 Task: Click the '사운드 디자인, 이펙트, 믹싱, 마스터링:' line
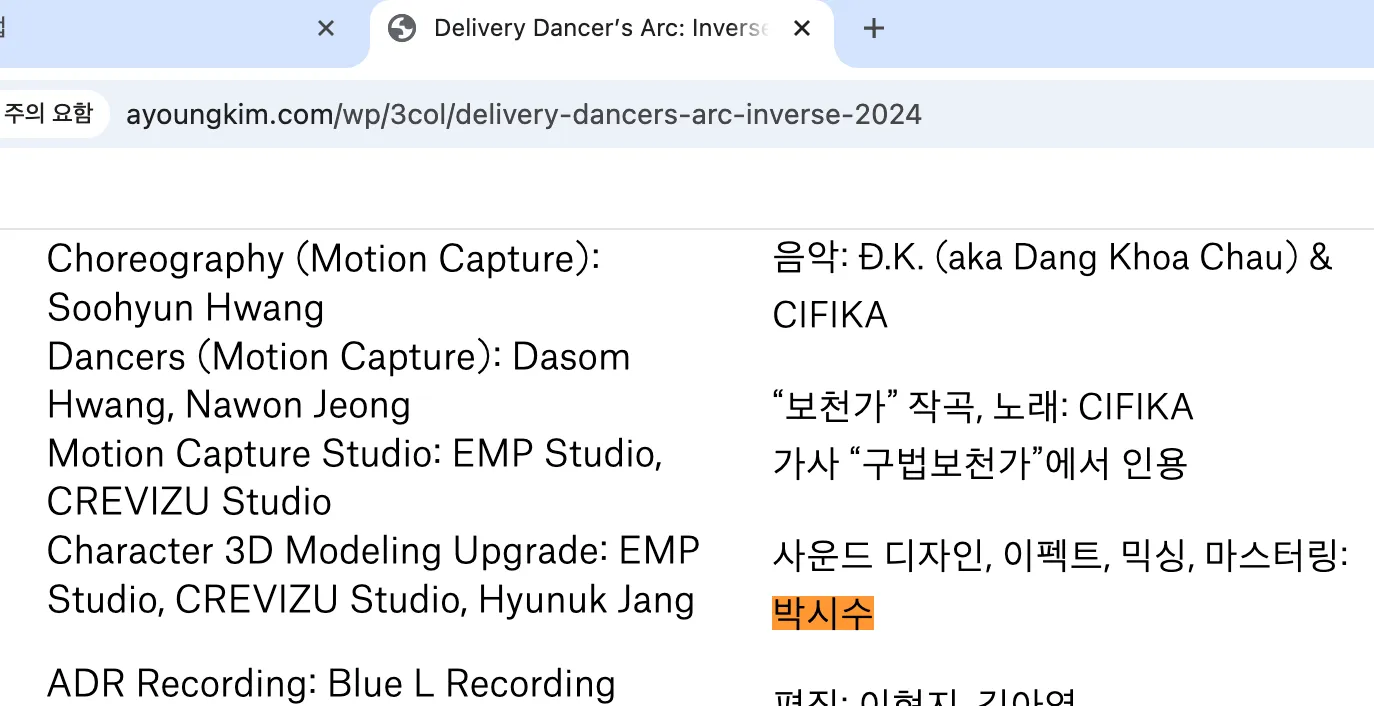click(1061, 556)
